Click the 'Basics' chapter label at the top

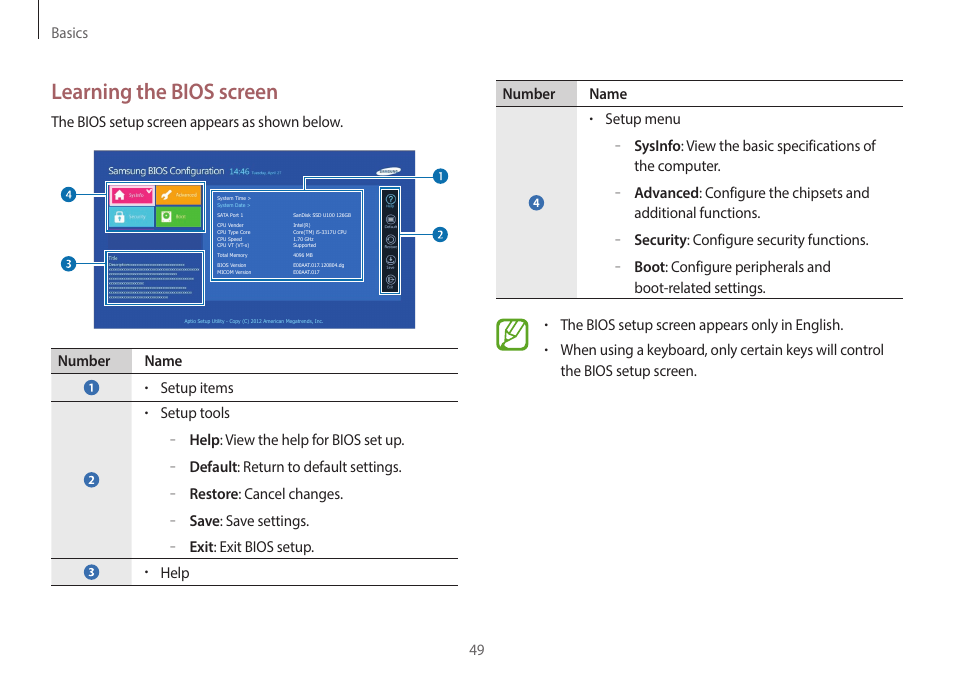pos(69,33)
